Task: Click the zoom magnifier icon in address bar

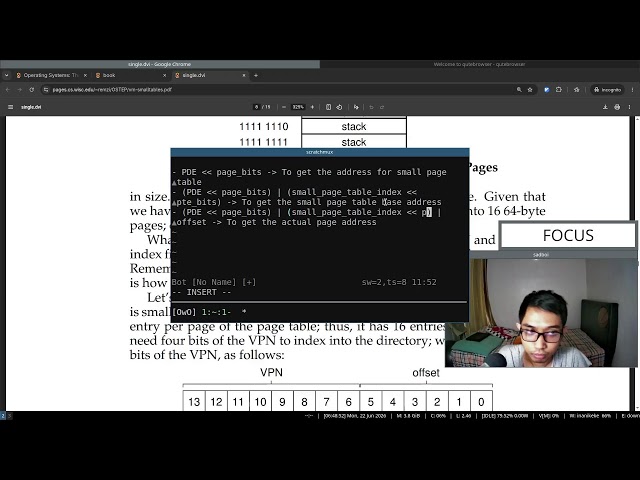Action: tap(519, 89)
